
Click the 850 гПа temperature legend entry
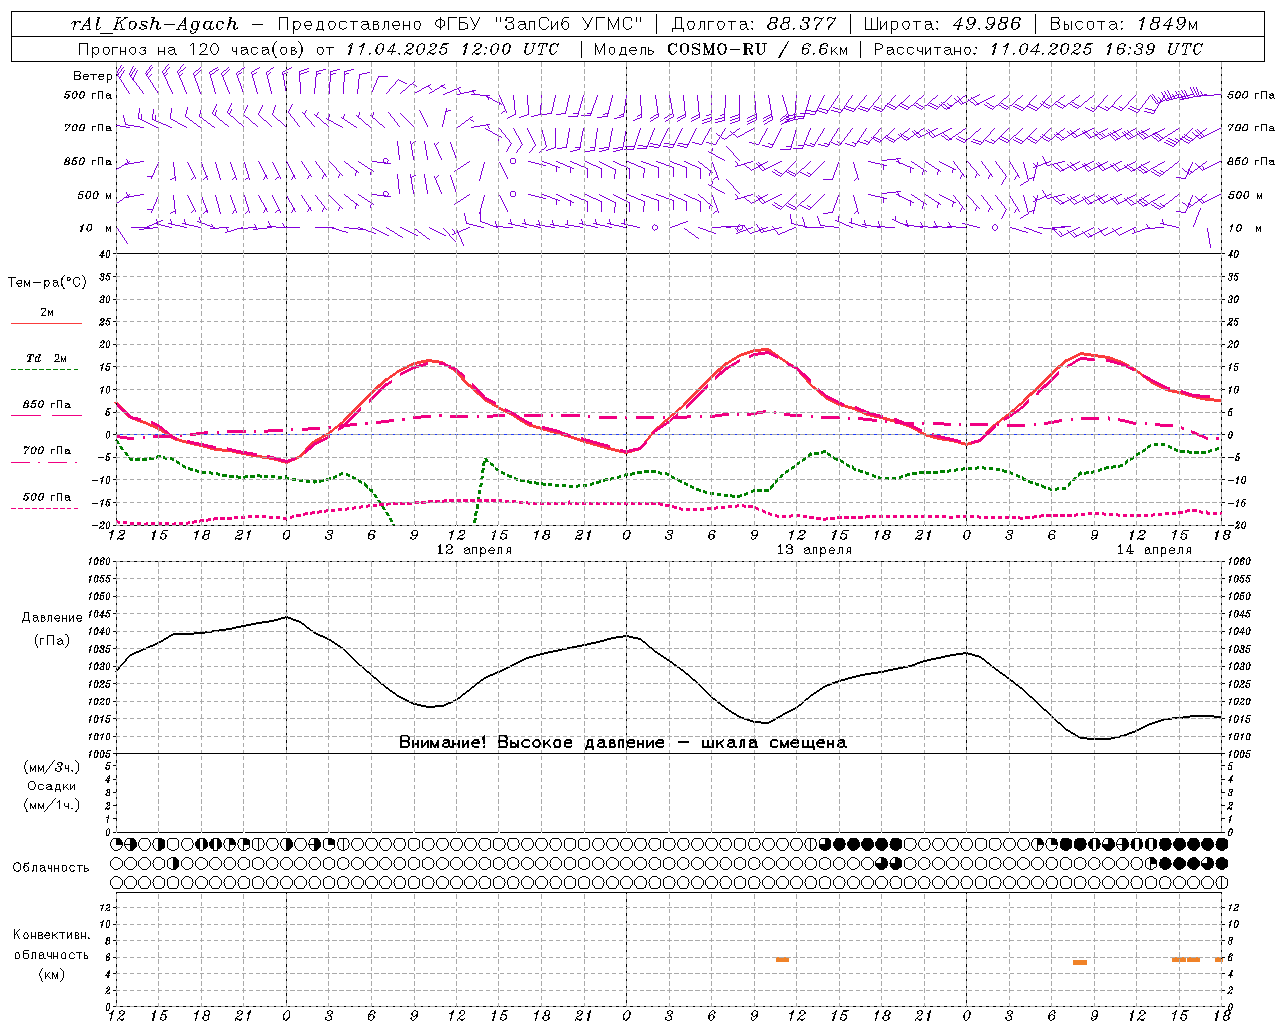tap(46, 405)
